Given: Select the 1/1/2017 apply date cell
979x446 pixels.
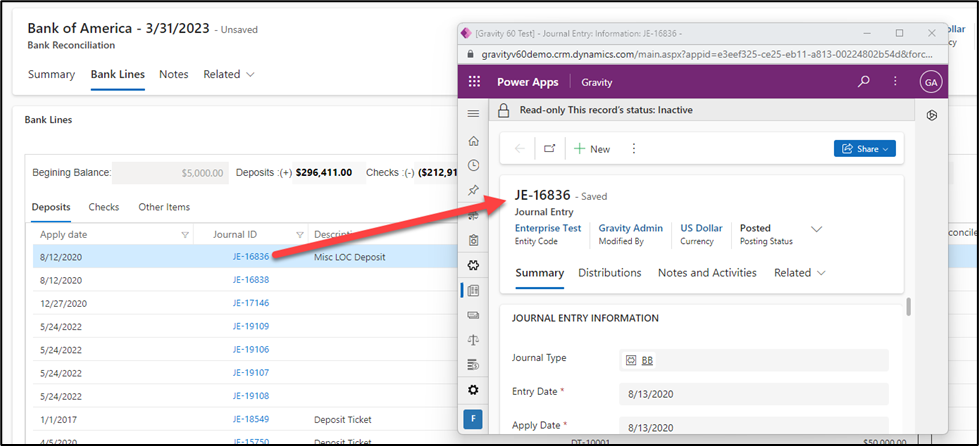Looking at the screenshot, I should [x=57, y=420].
